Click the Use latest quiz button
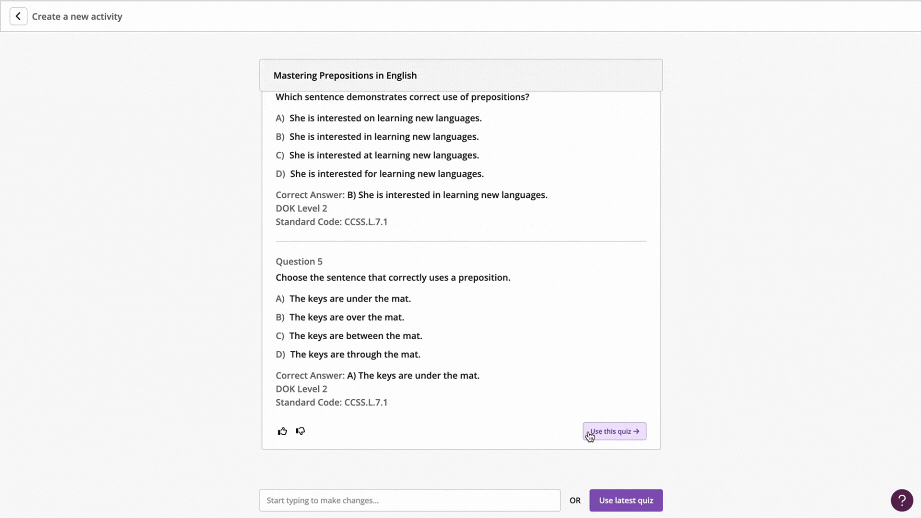This screenshot has height=518, width=921. coord(626,500)
